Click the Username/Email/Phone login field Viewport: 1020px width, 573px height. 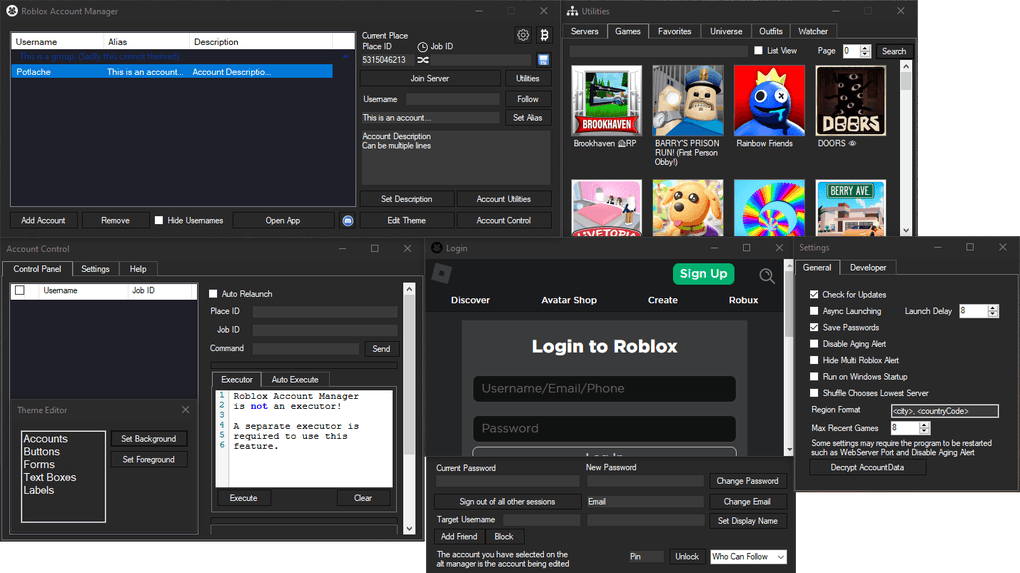[604, 389]
